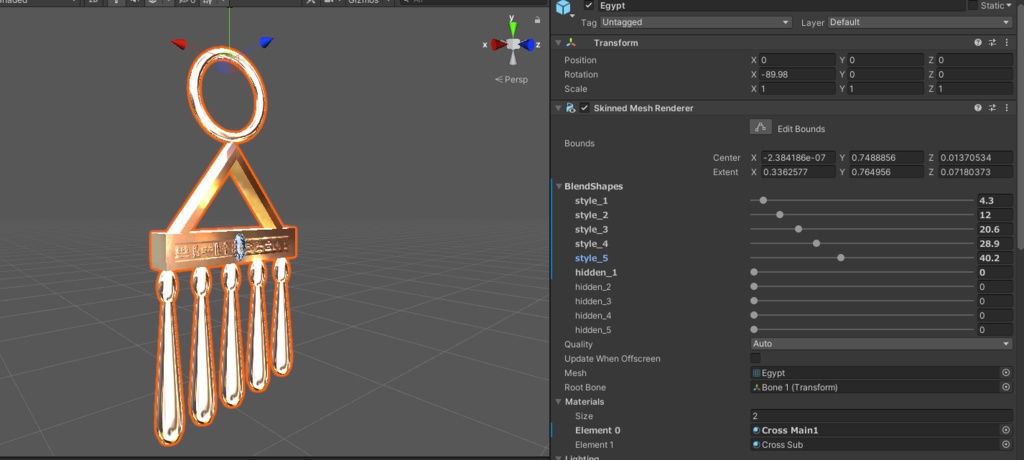Click the Bounds Center Y field

click(885, 158)
